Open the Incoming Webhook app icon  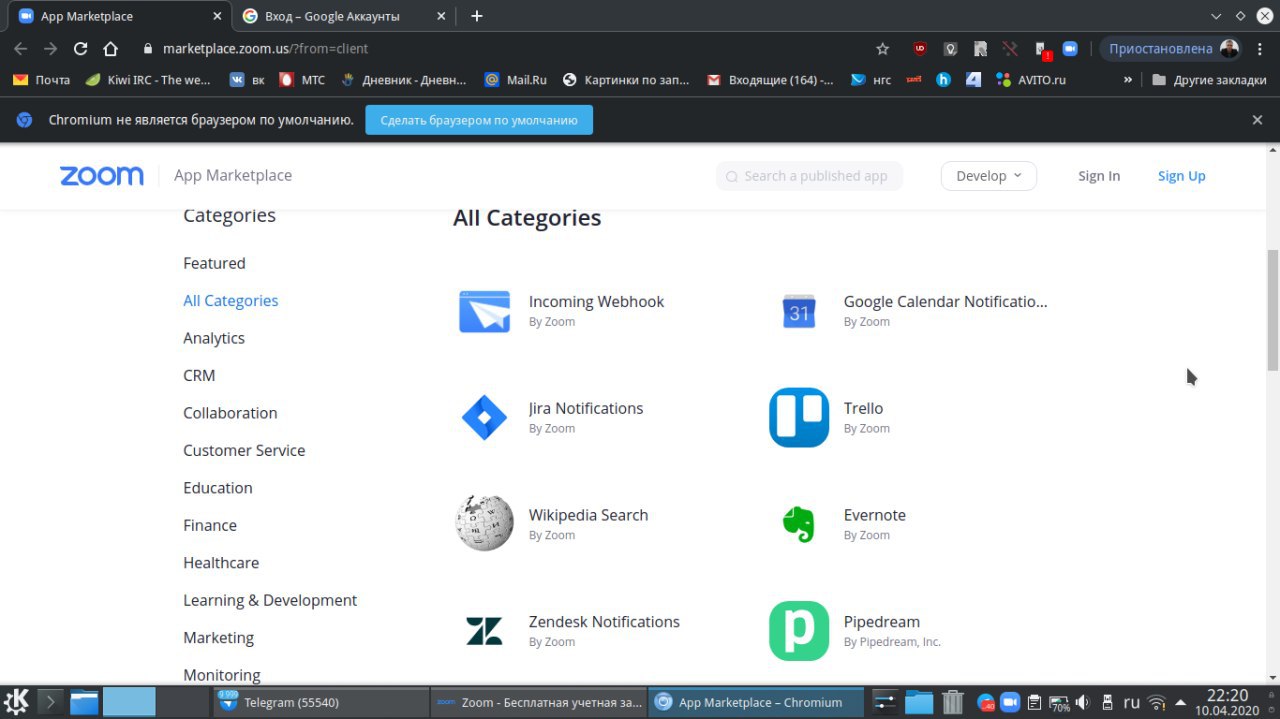click(484, 311)
